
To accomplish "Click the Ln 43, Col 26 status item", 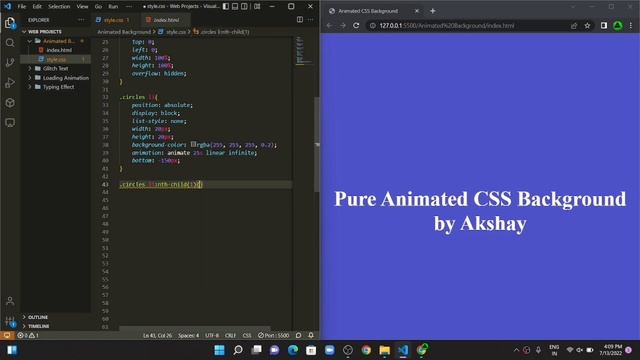I will tap(157, 336).
